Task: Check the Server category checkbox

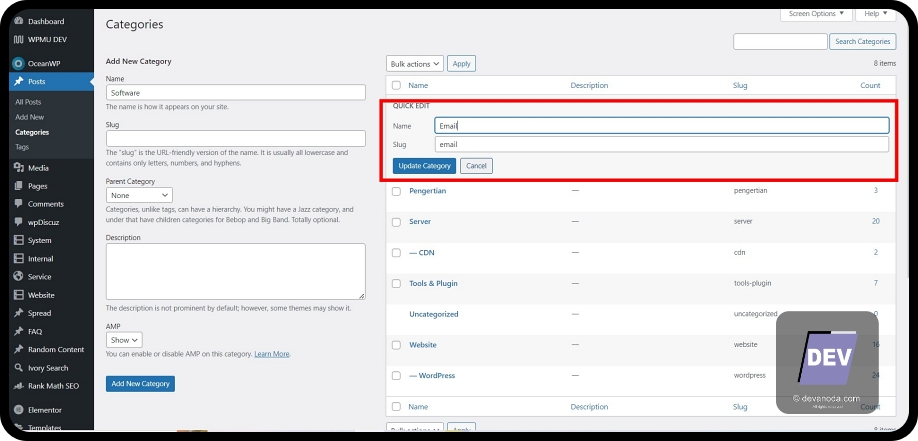Action: [x=396, y=222]
